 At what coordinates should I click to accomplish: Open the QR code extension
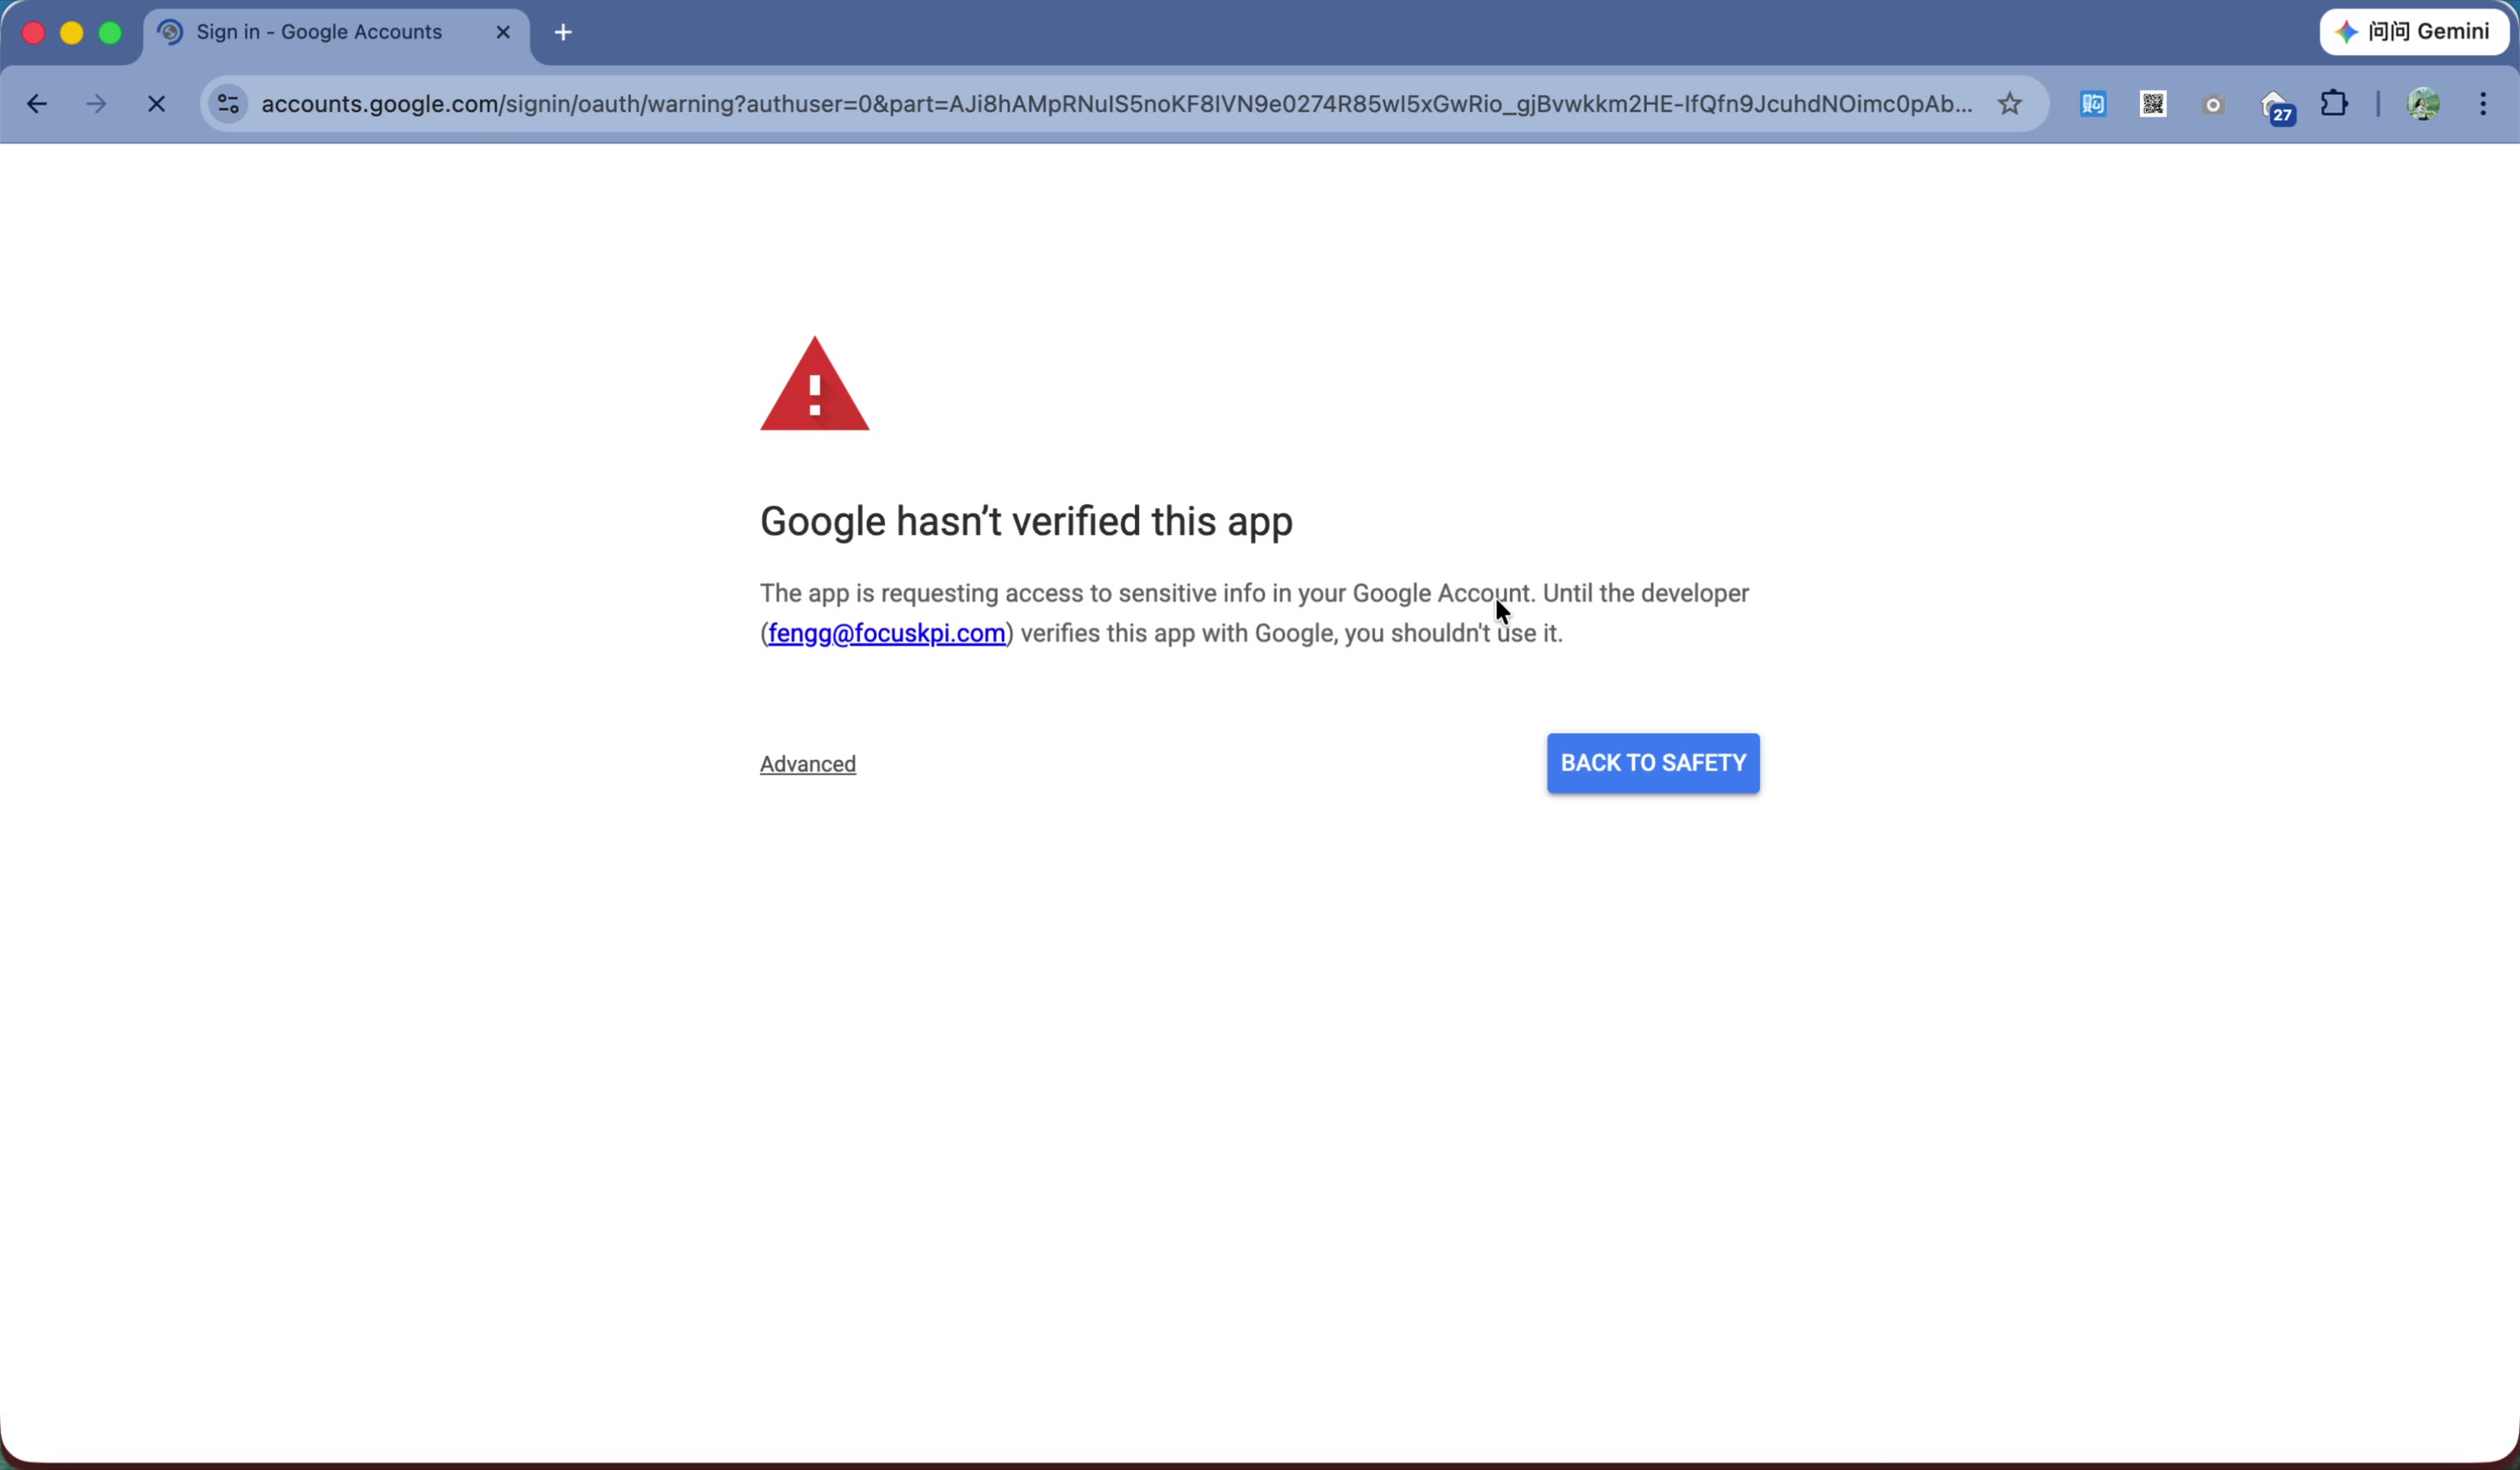click(2152, 104)
